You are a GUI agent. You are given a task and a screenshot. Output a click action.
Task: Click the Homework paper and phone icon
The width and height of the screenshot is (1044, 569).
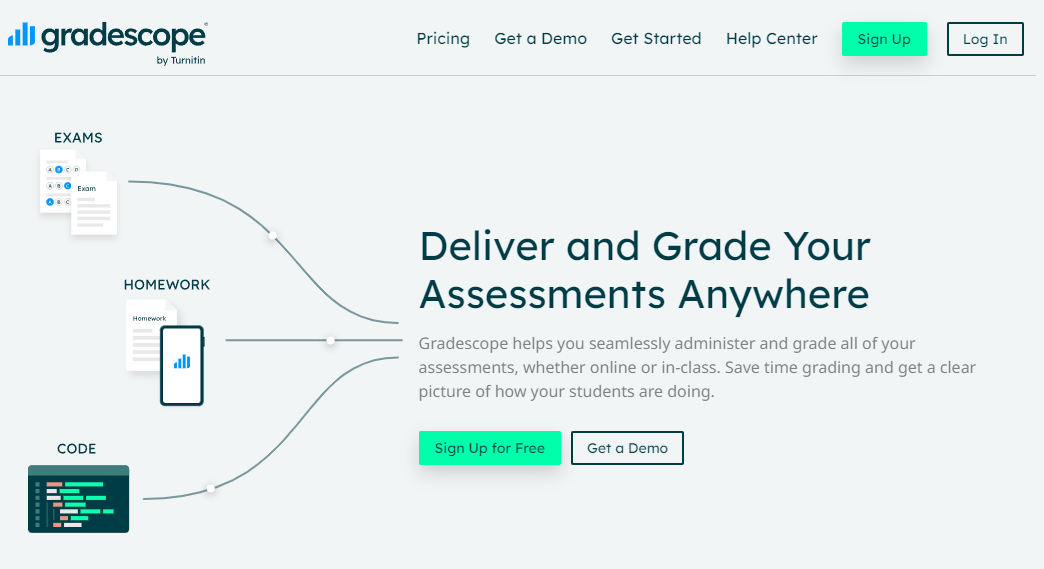[x=165, y=352]
